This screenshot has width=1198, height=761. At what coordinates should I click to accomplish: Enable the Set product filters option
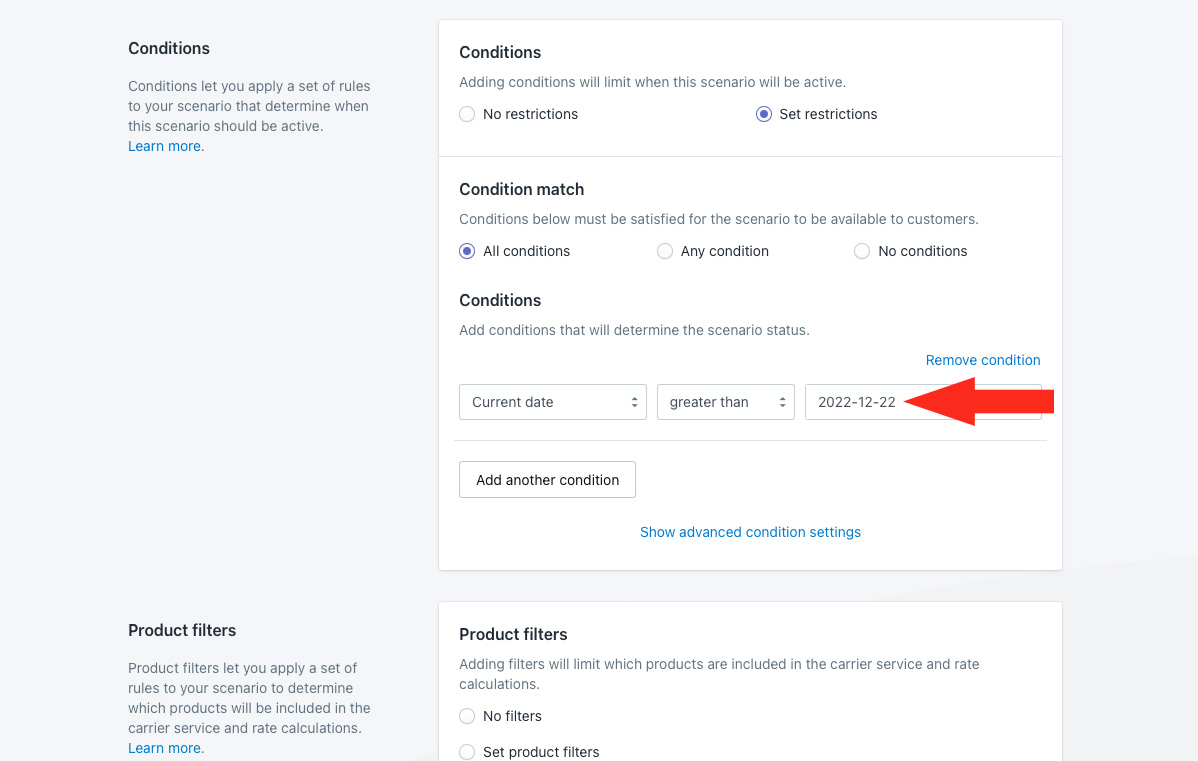pos(467,752)
